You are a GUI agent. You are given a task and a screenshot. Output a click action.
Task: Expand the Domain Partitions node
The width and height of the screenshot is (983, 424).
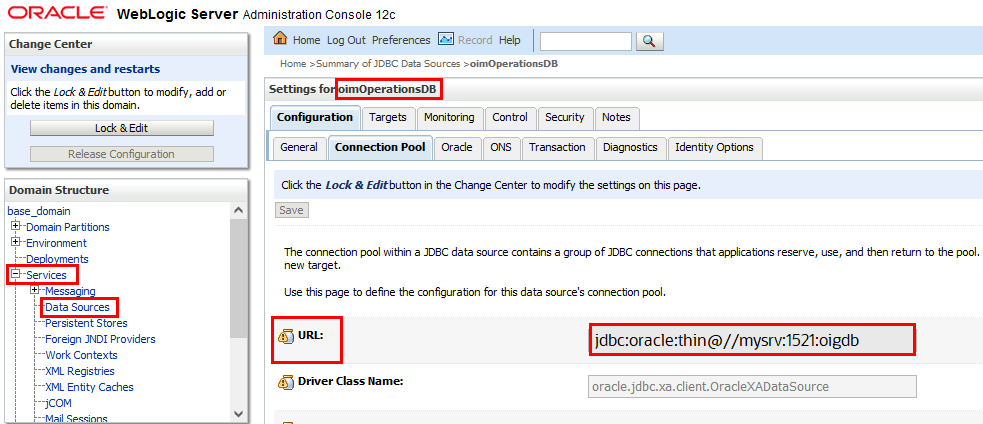pyautogui.click(x=16, y=226)
